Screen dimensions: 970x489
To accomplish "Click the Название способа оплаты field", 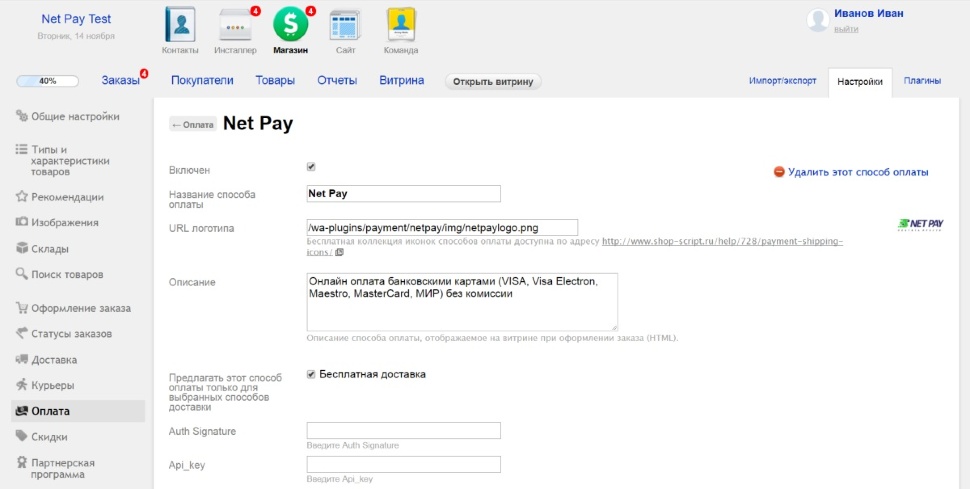I will [403, 194].
